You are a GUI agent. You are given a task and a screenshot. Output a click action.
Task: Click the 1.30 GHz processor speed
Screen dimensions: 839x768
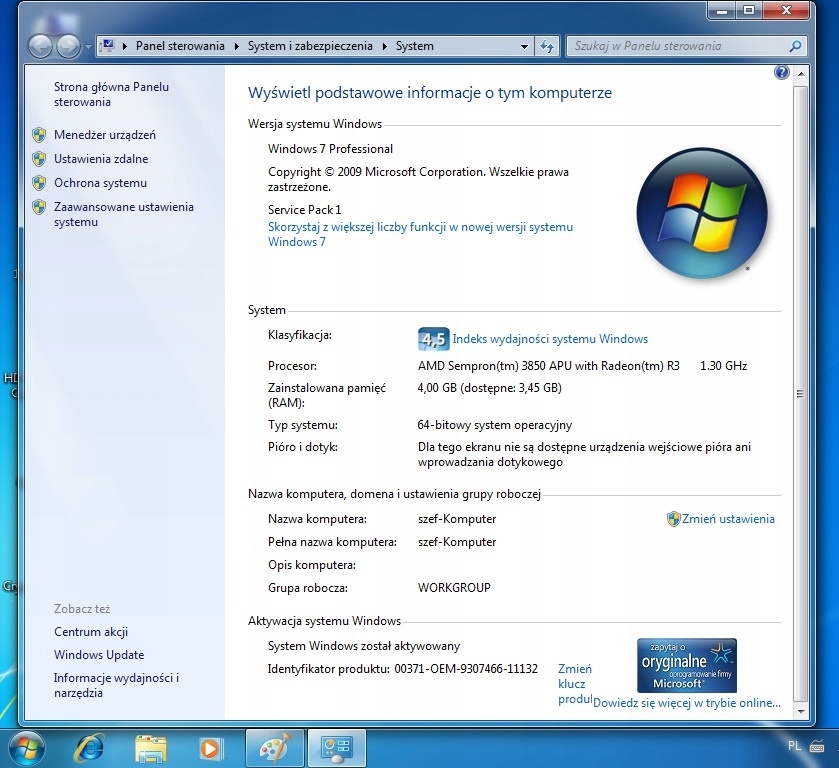point(723,366)
